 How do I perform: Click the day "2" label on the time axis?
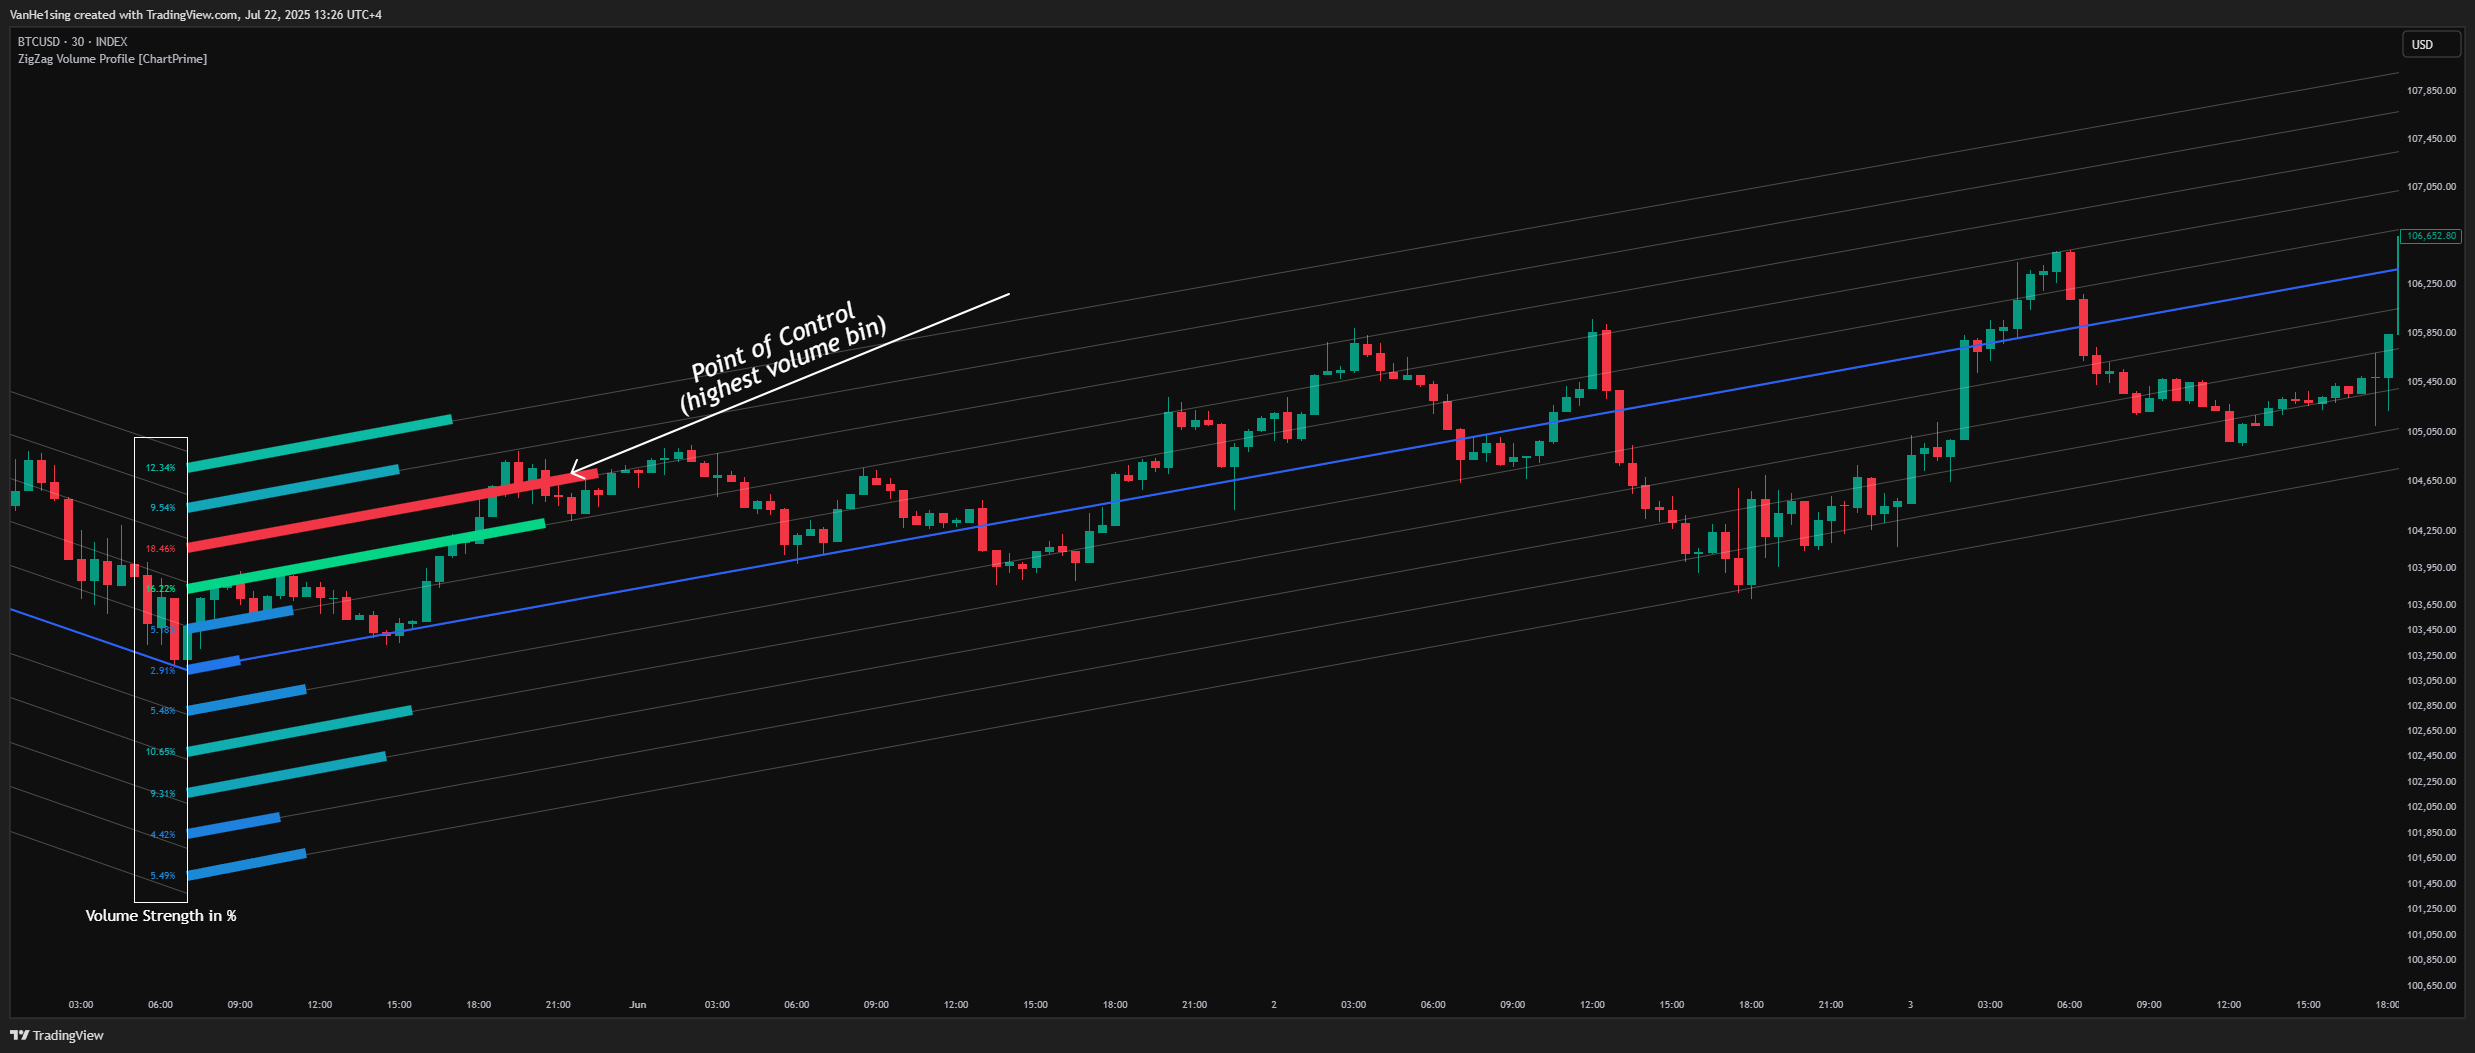click(1274, 1005)
